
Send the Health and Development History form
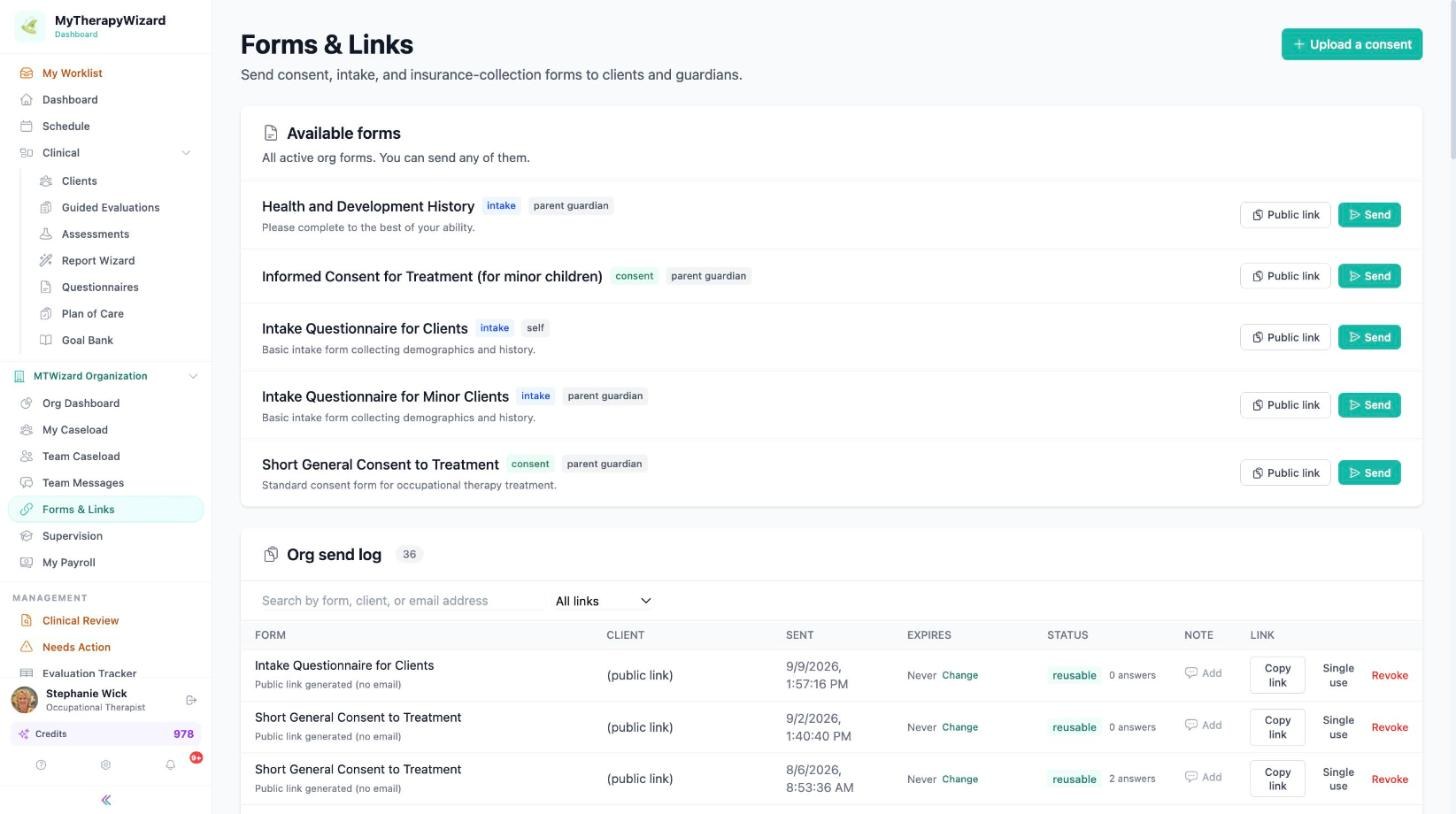tap(1369, 215)
